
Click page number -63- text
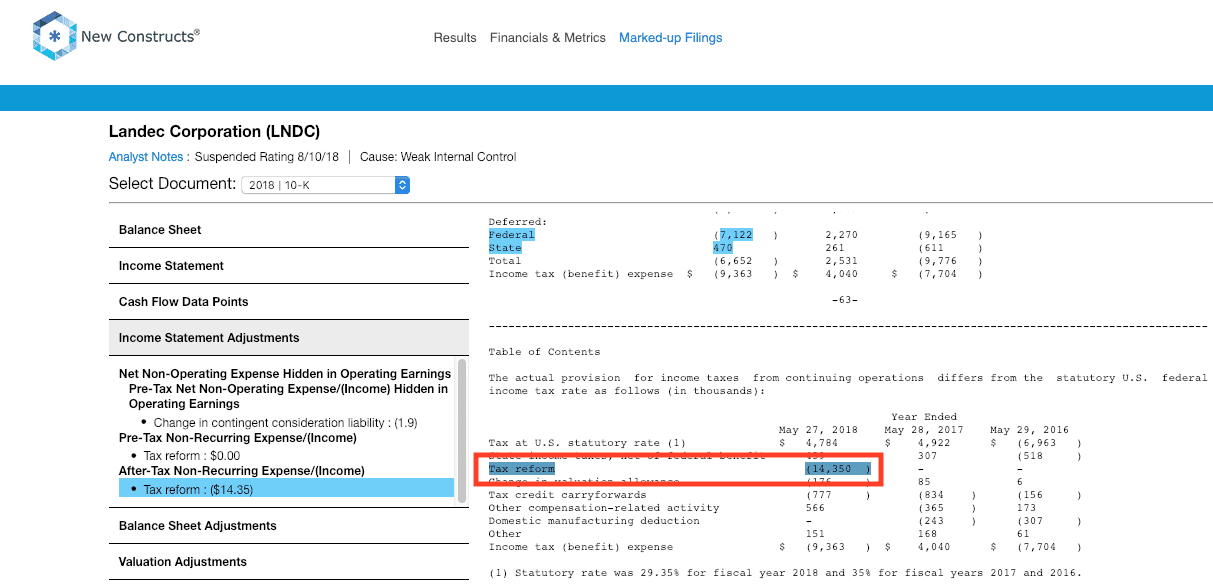tap(844, 300)
